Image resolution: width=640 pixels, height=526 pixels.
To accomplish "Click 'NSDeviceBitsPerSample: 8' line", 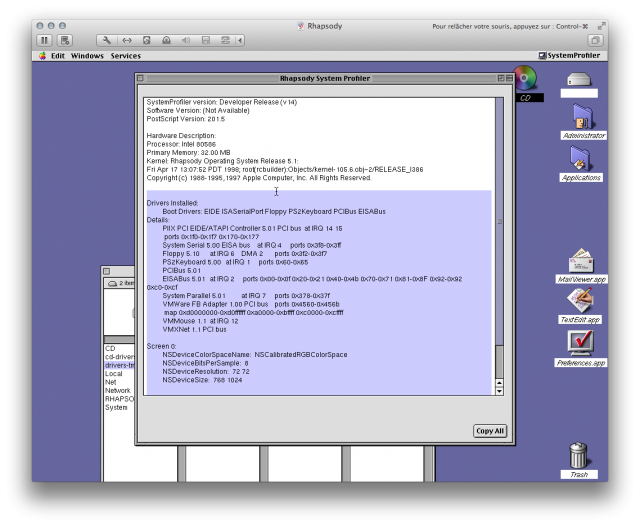I will click(x=205, y=363).
